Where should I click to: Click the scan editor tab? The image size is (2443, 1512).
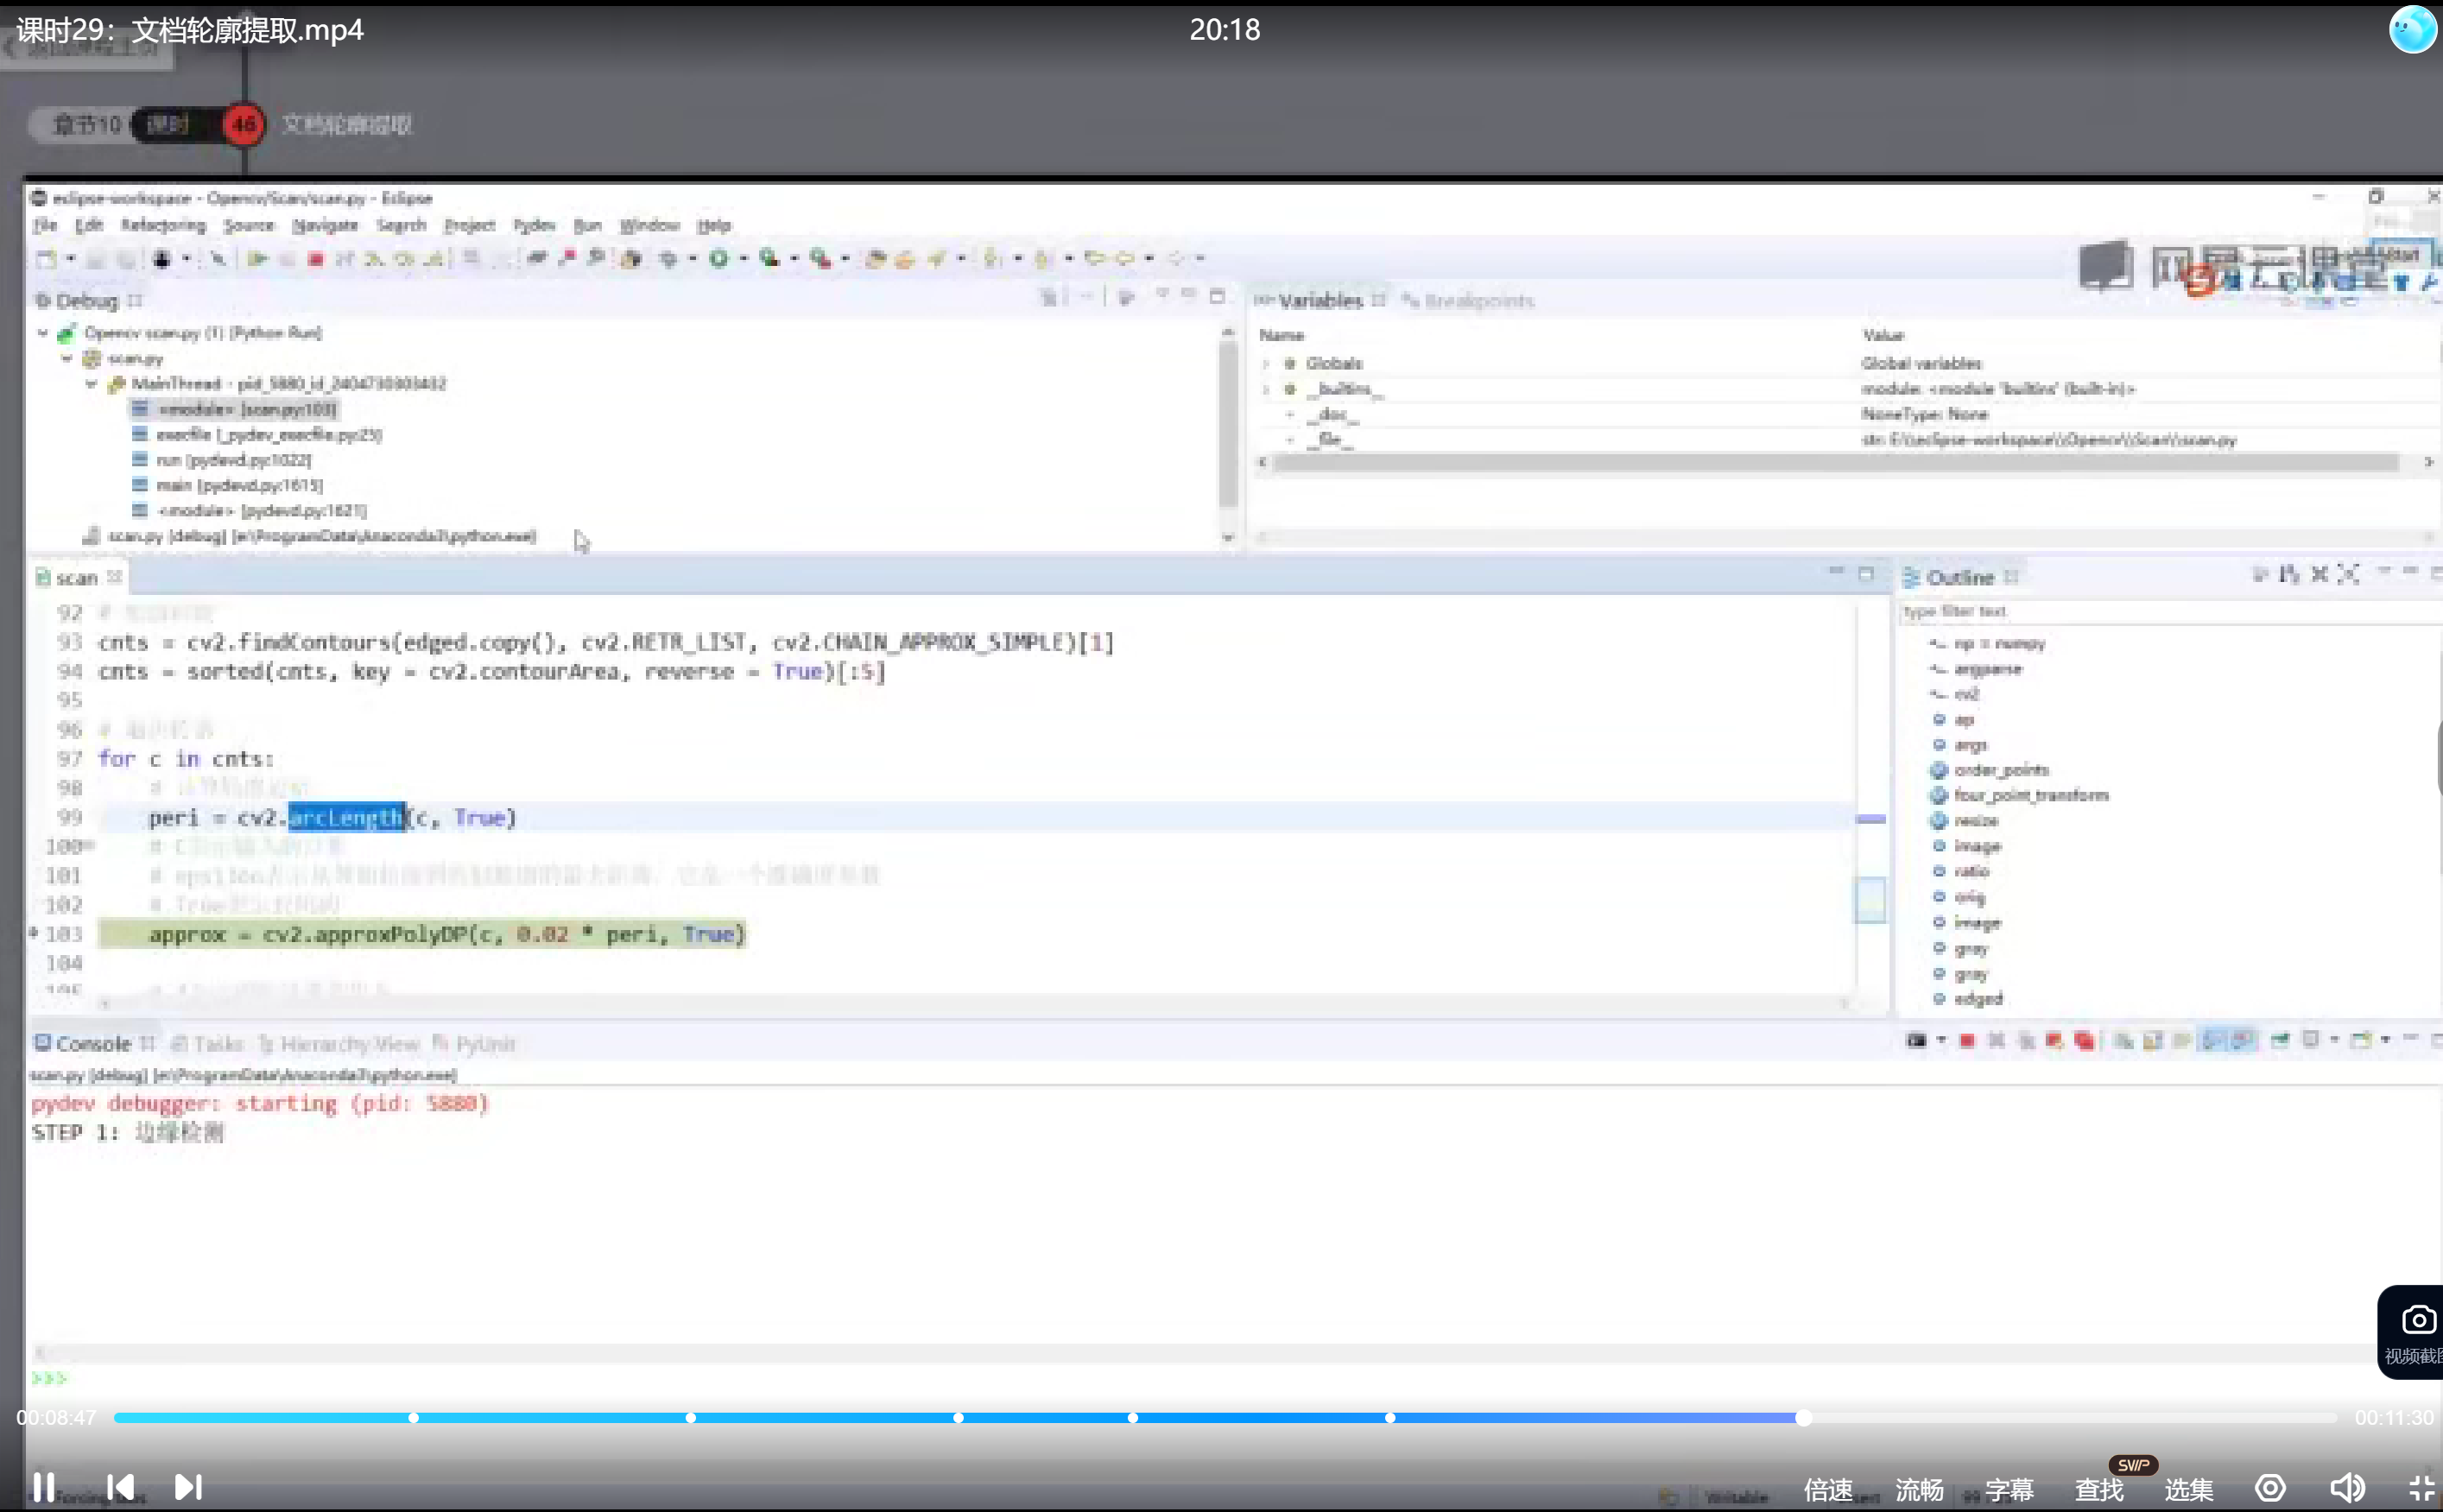(76, 578)
